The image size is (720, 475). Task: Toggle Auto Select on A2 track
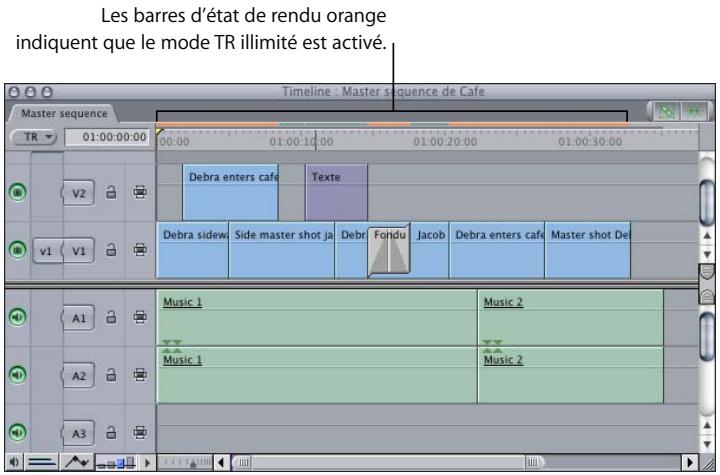140,375
